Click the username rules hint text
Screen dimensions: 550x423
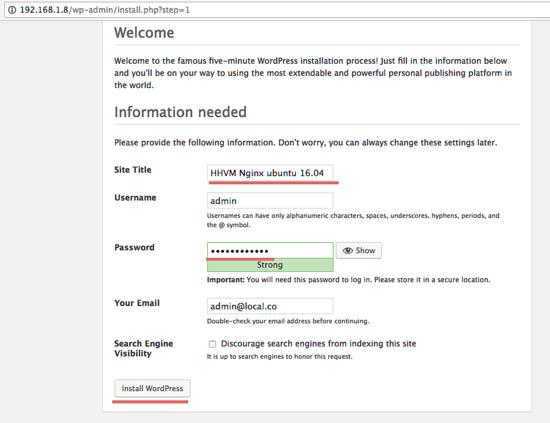pyautogui.click(x=353, y=220)
